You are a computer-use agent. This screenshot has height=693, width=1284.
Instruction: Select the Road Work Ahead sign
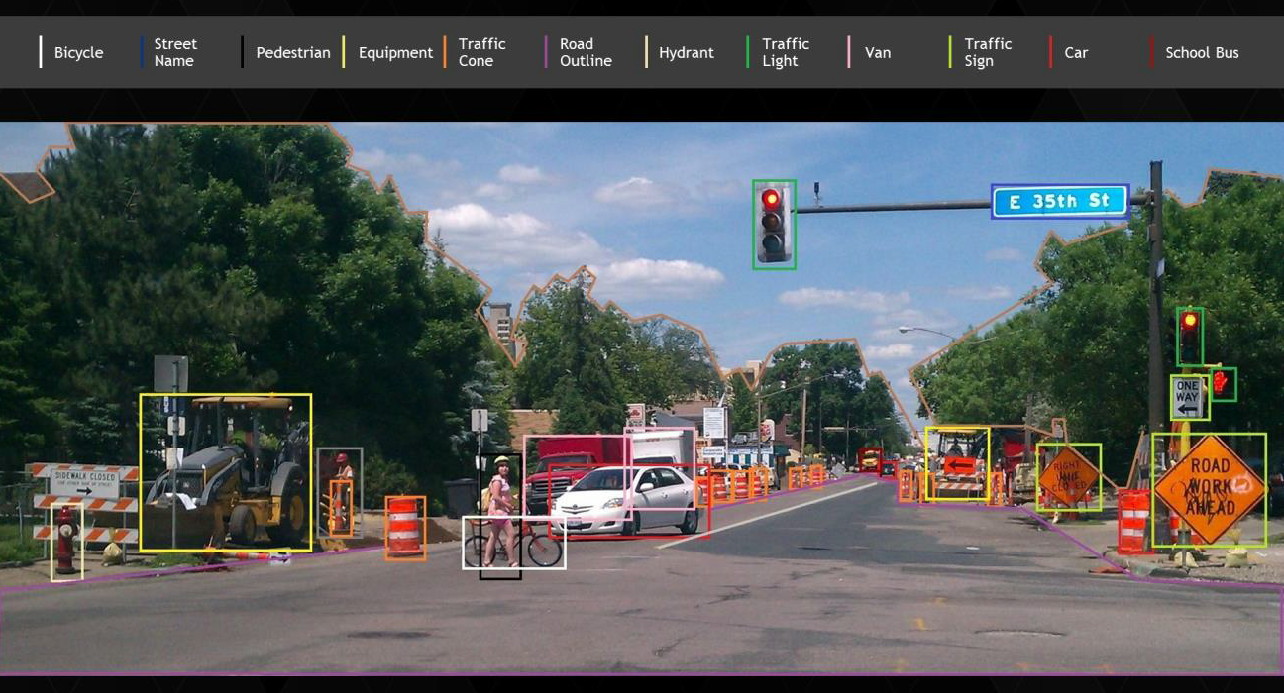tap(1208, 489)
